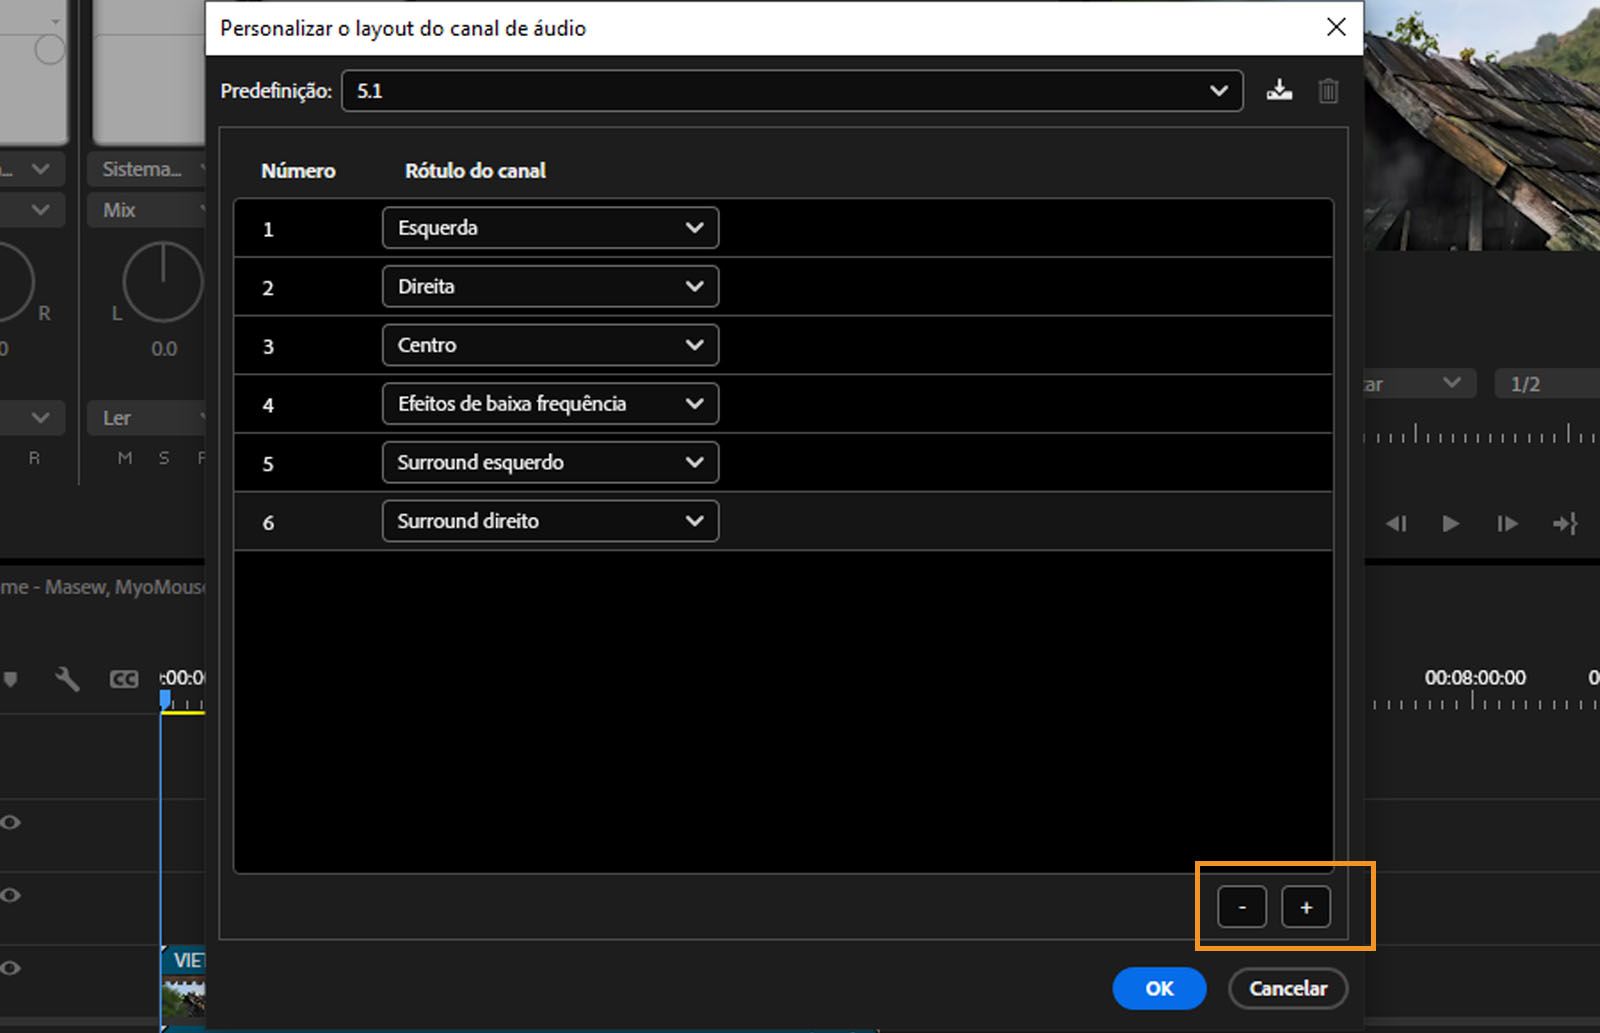
Task: Mute the track with the M toggle
Action: 124,457
